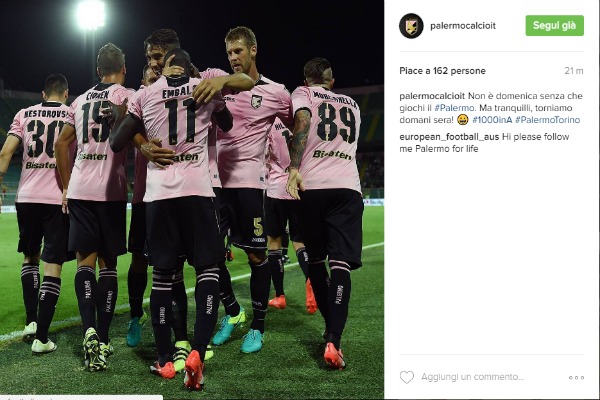The height and width of the screenshot is (400, 600).
Task: Open palermocalcioit username in header
Action: click(x=463, y=26)
